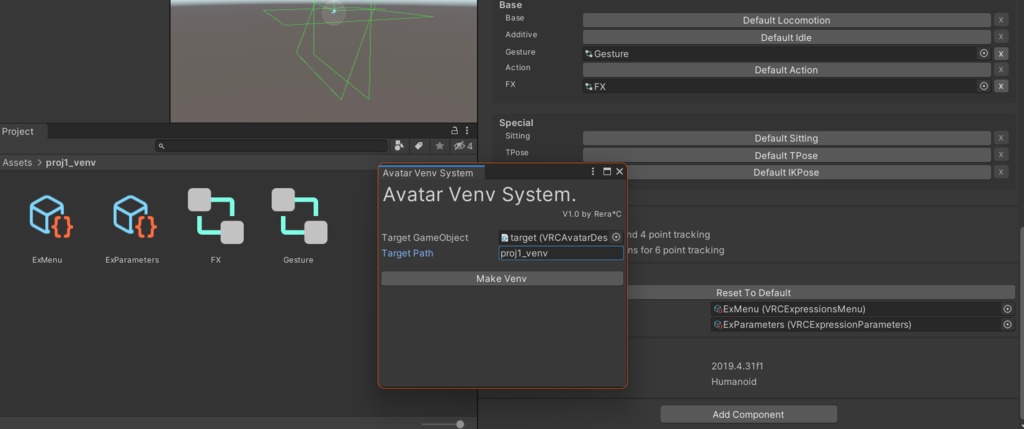Remove Base layer with its X button
This screenshot has width=1024, height=429.
click(1001, 20)
